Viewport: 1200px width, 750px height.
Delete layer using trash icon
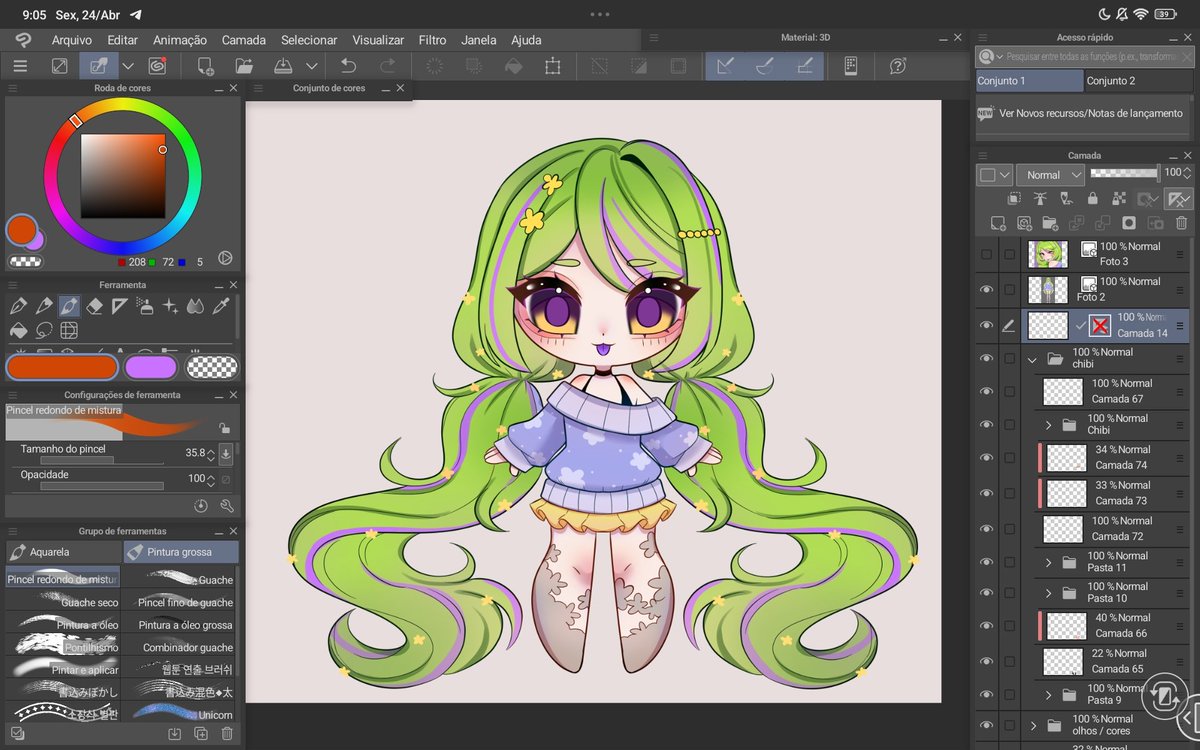1181,224
